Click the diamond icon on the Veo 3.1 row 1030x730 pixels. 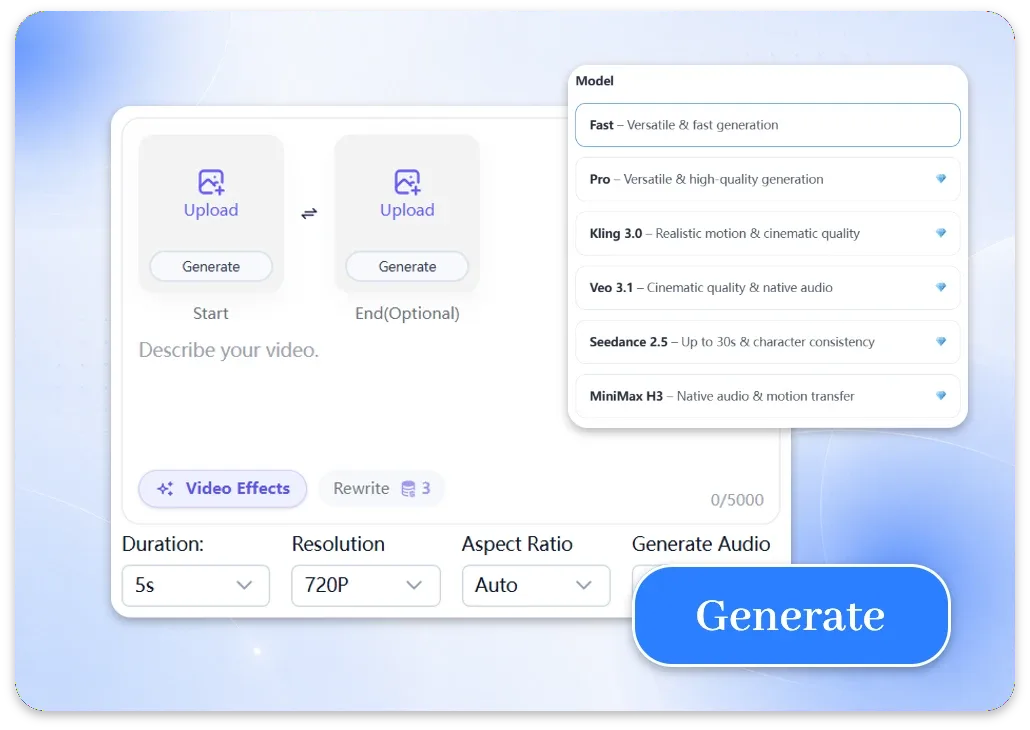click(x=941, y=287)
